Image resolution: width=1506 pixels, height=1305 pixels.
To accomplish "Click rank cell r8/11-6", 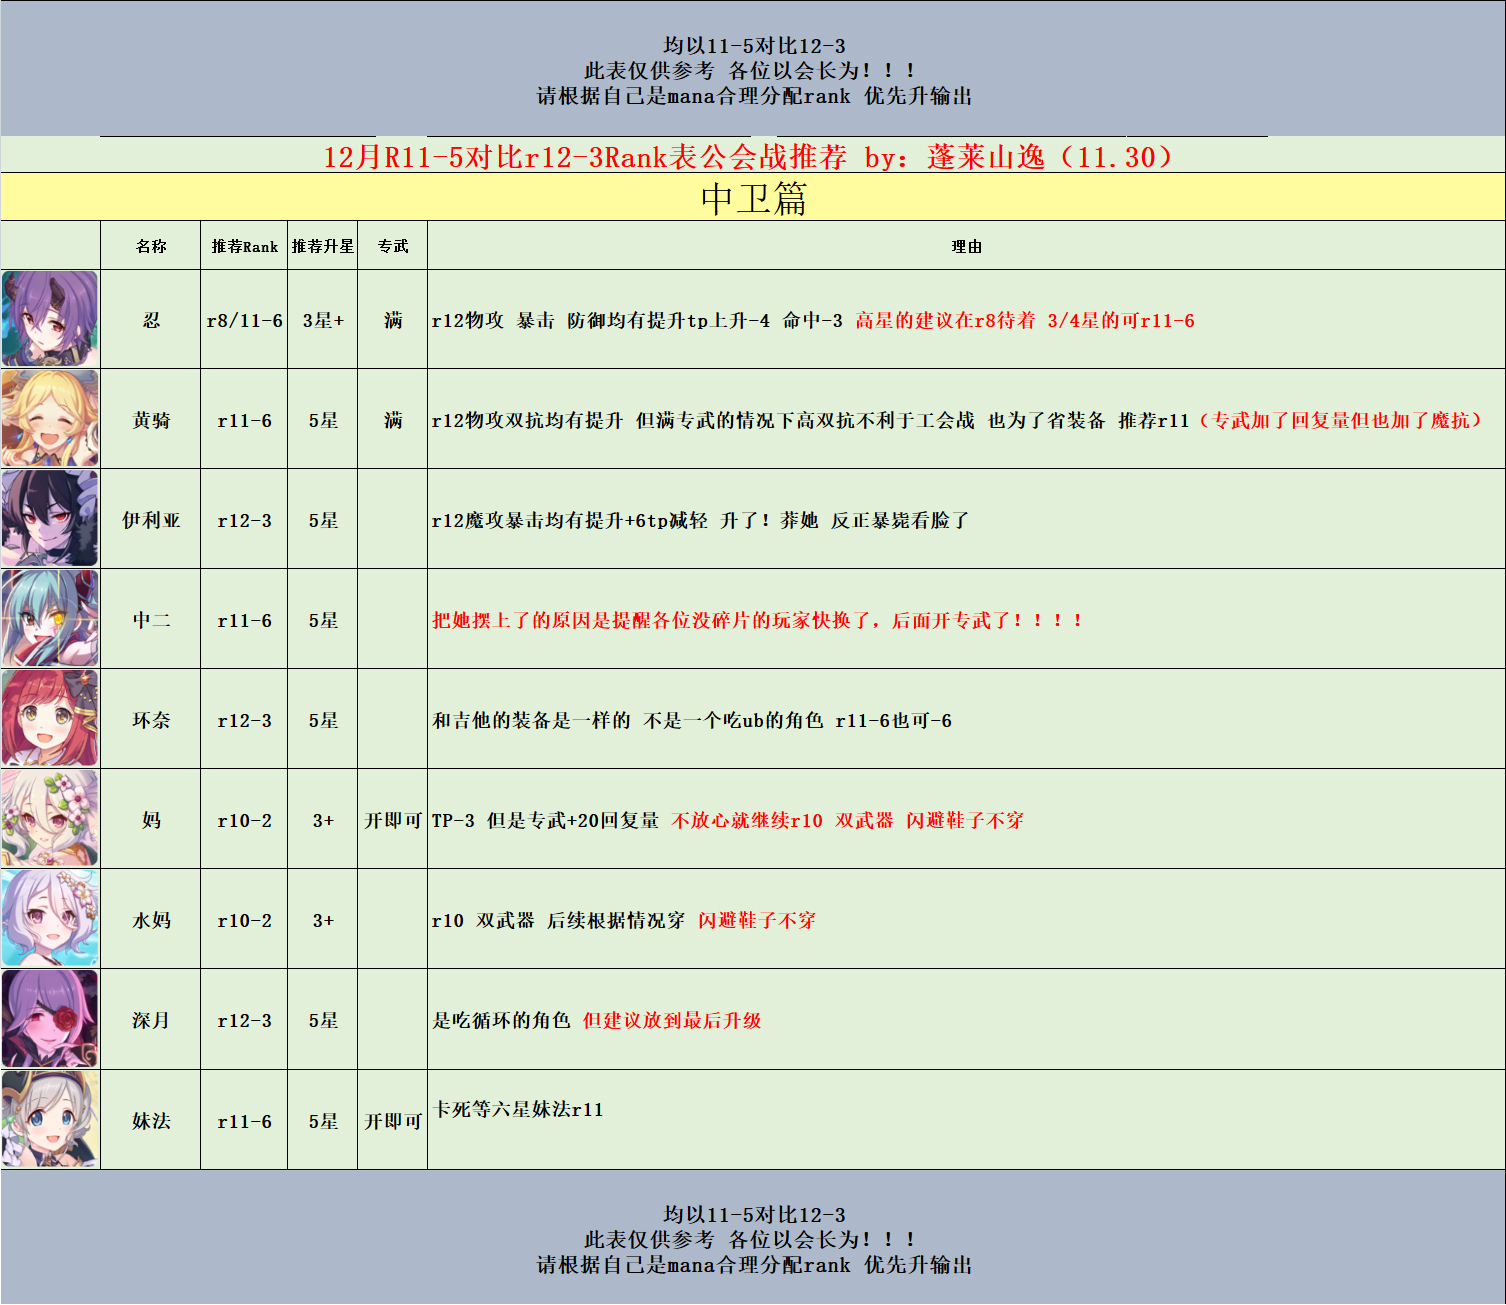I will pyautogui.click(x=244, y=320).
